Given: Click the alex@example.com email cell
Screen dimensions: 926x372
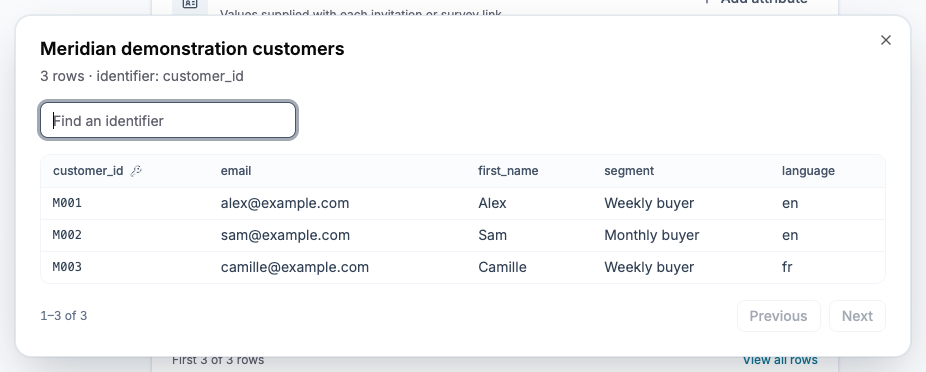Looking at the screenshot, I should point(285,203).
